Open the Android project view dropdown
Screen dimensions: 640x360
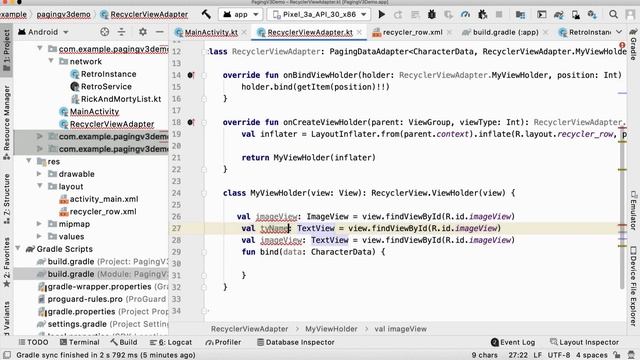coord(43,32)
